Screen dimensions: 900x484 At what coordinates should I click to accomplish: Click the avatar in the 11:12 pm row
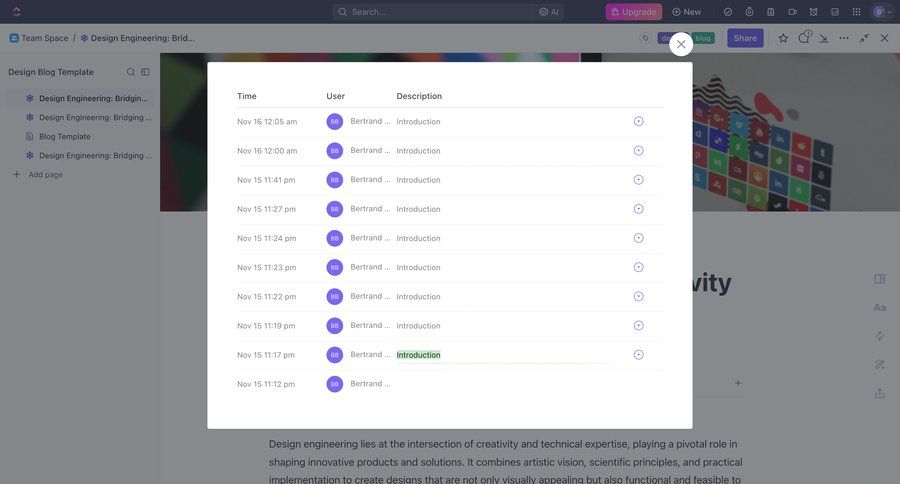[335, 384]
